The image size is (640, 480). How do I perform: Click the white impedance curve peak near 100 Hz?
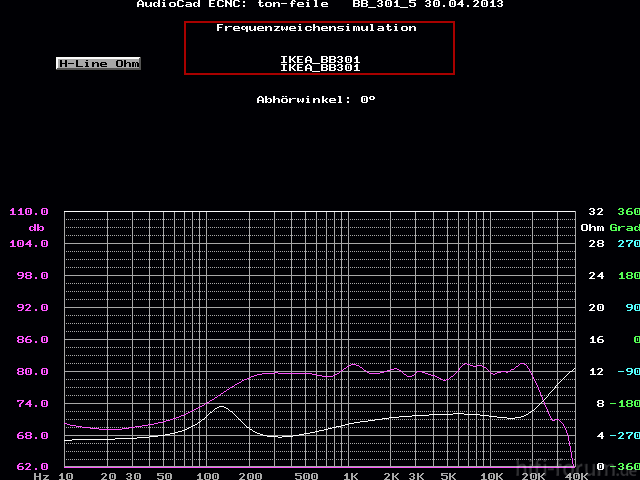(221, 407)
